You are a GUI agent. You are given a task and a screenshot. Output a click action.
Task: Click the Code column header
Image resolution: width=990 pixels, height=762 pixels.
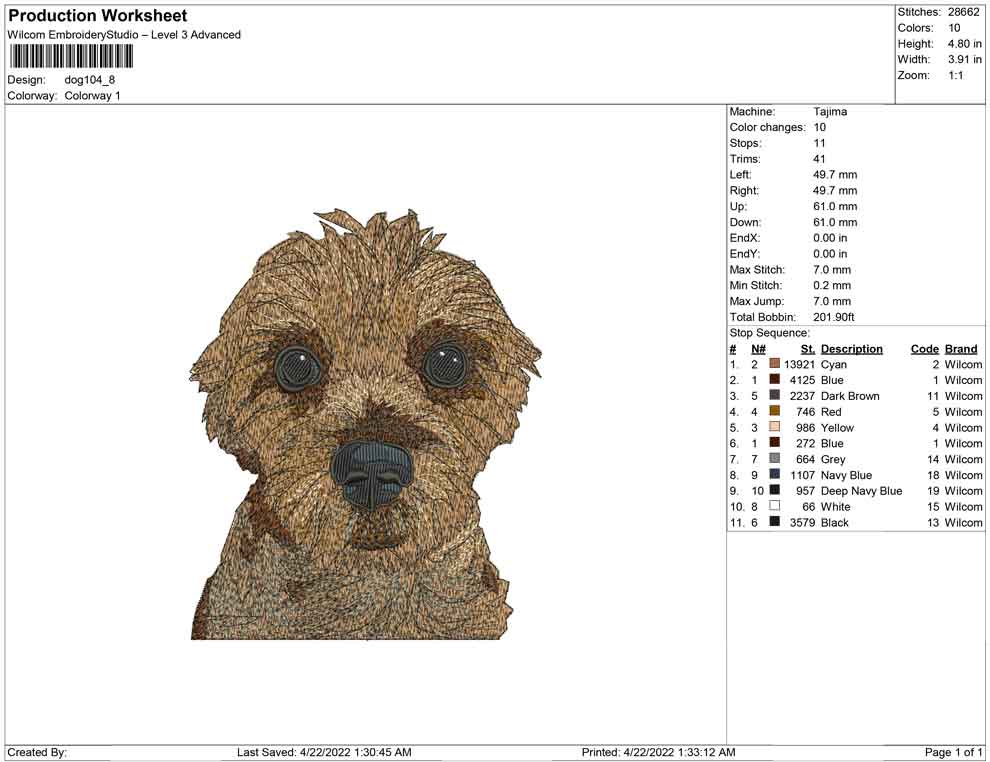pos(925,348)
